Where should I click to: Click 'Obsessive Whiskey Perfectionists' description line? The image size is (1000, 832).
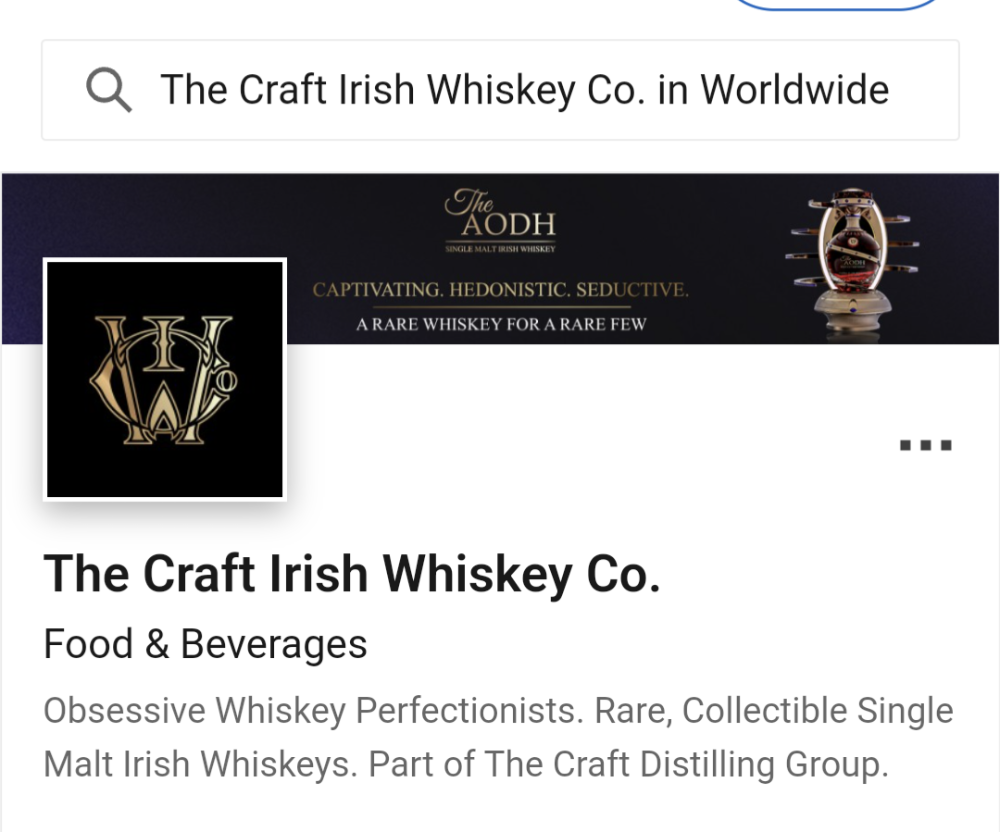(313, 711)
